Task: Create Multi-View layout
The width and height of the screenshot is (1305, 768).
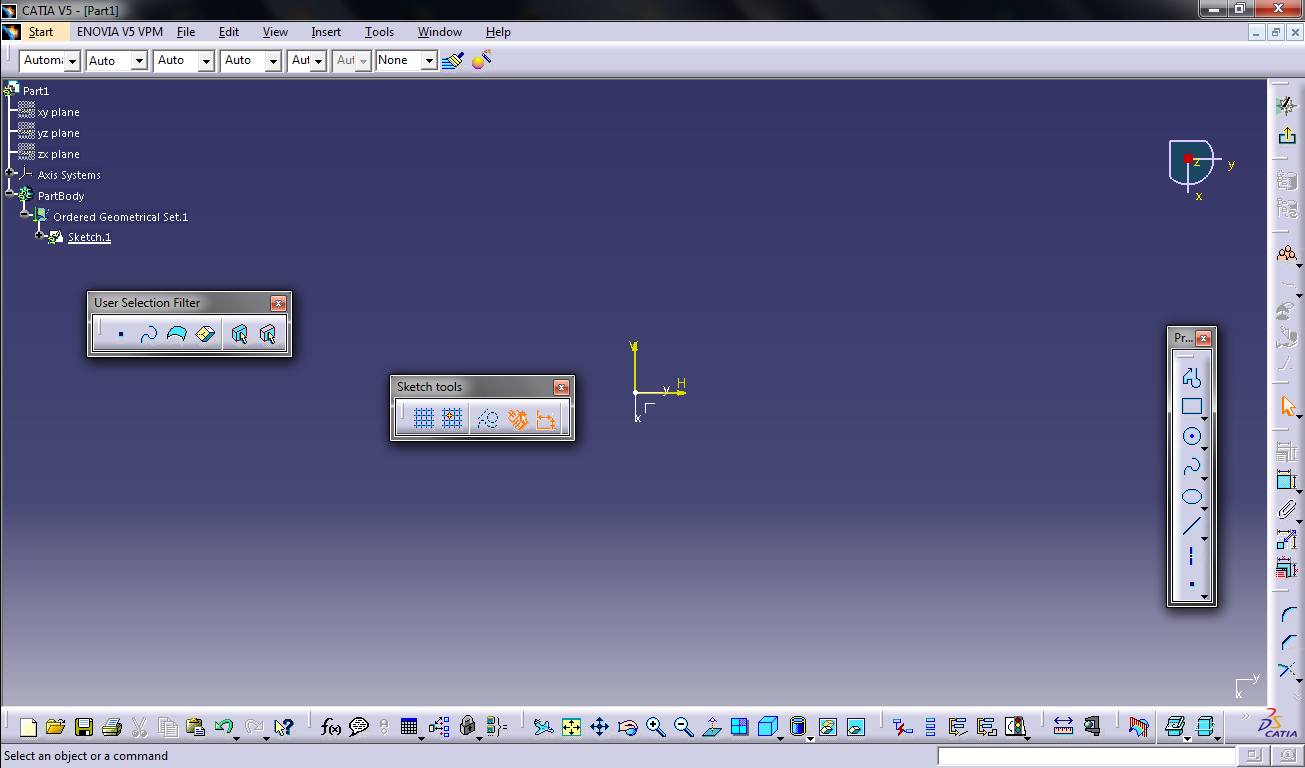Action: [740, 727]
